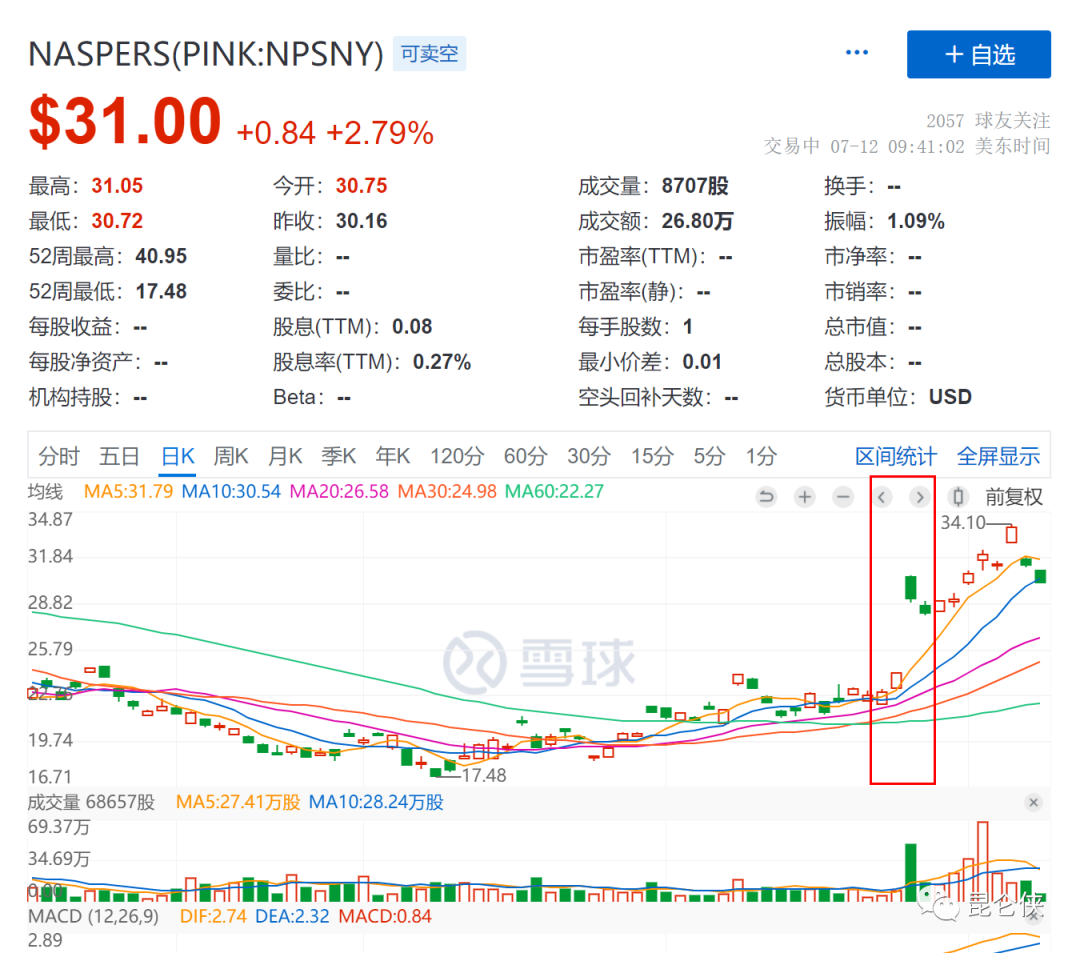Zoom in the chart with plus icon

(x=805, y=497)
